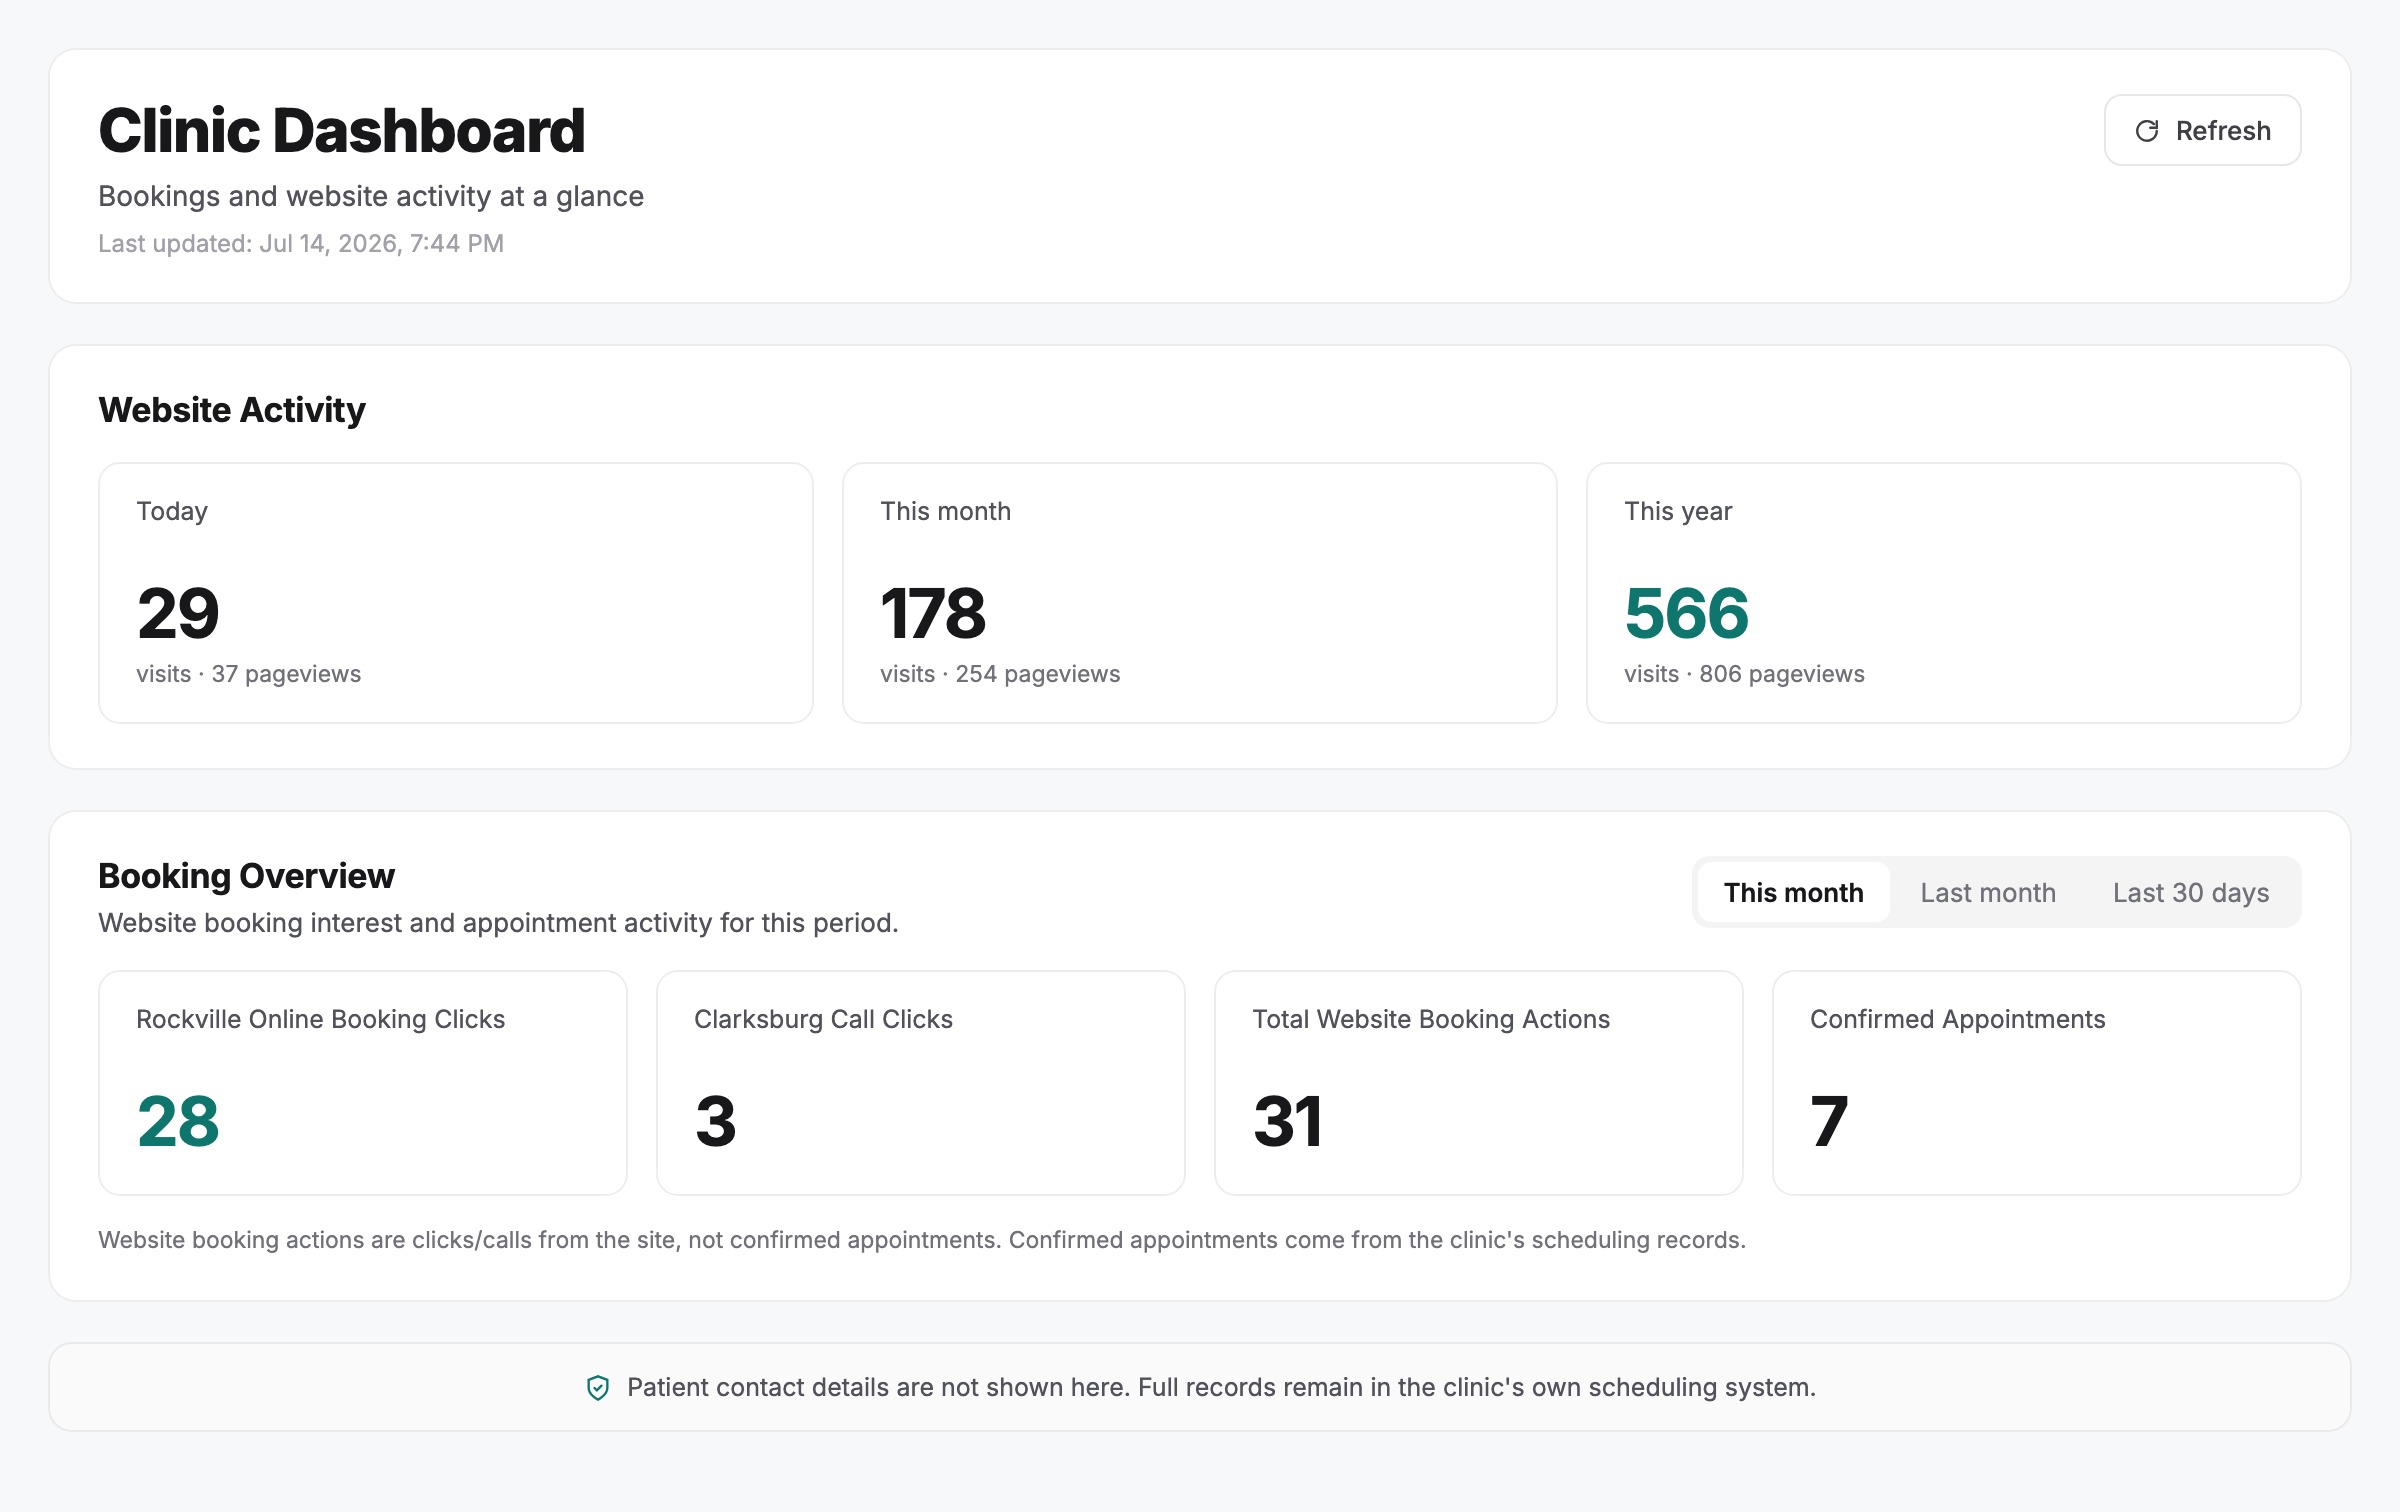Click the 'This year' card label
This screenshot has height=1512, width=2400.
(1678, 511)
